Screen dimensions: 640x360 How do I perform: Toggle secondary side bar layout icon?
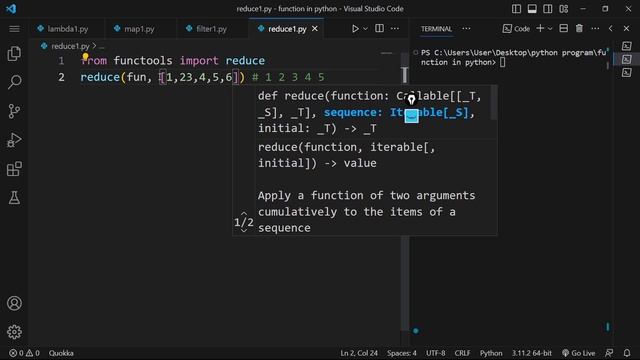[x=548, y=9]
